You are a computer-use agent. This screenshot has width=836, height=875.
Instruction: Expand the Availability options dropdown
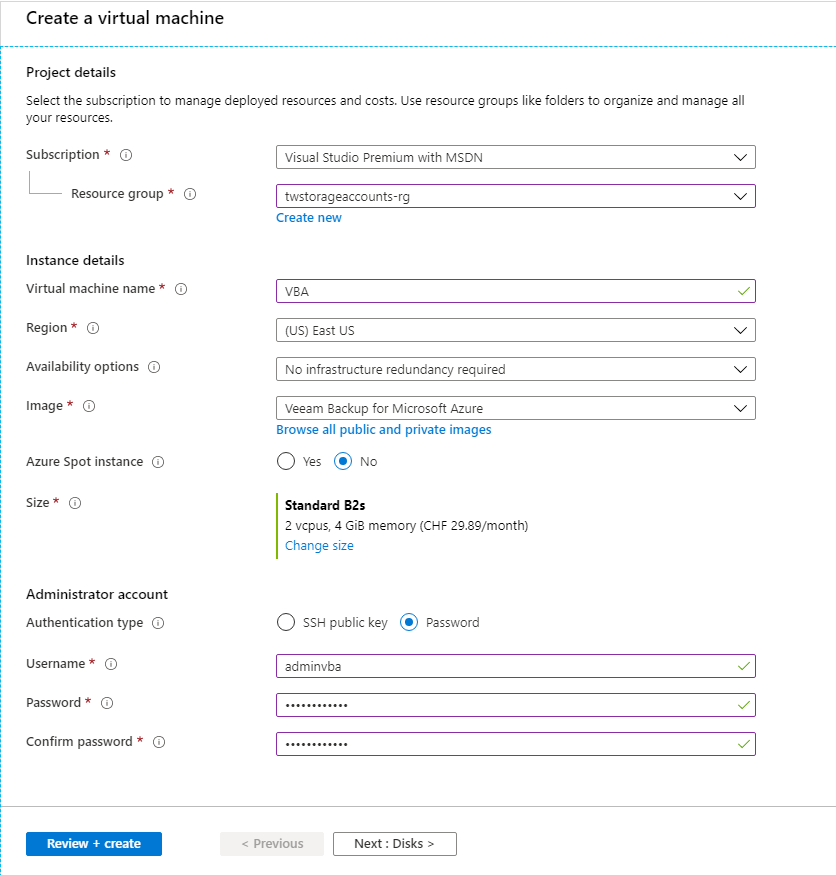[x=515, y=369]
